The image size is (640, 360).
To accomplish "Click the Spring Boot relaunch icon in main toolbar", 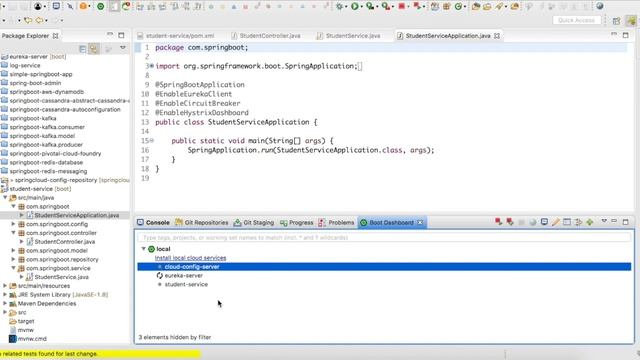I will pos(417,6).
